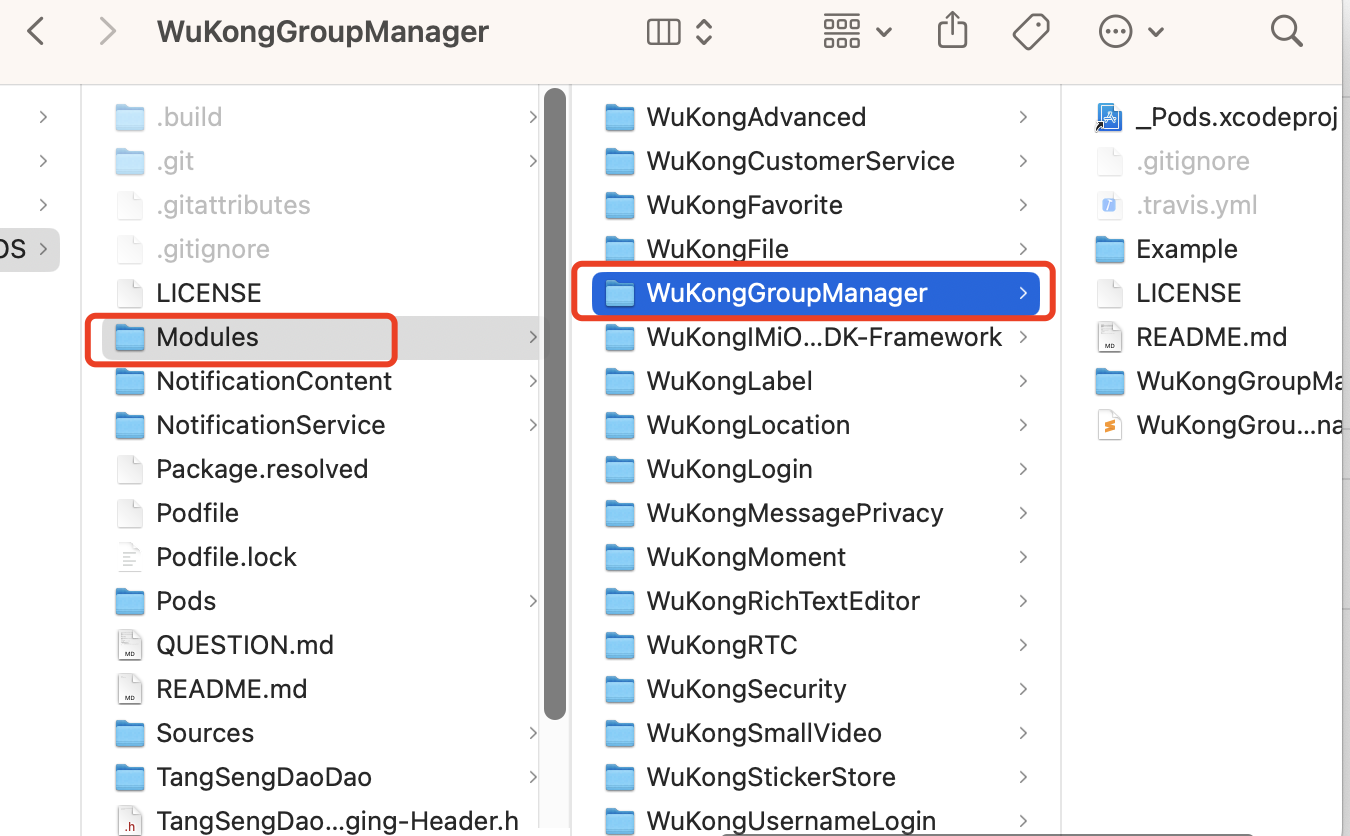
Task: Click the first column's vertical scrollbar
Action: point(555,400)
